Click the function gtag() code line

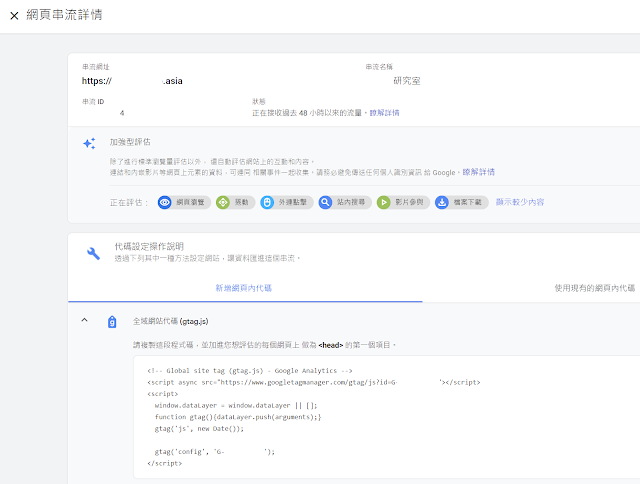238,417
